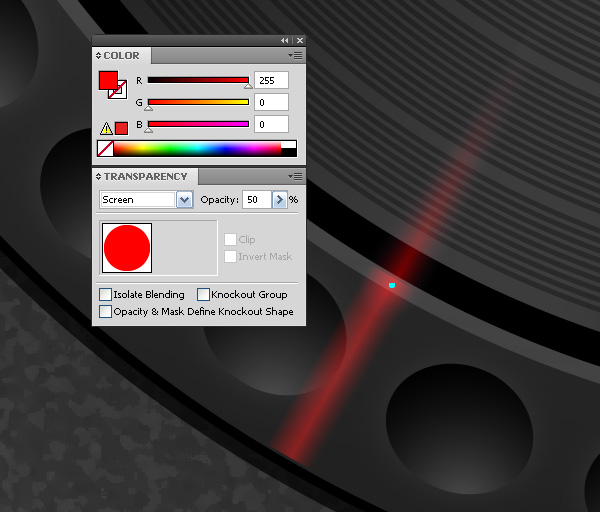The height and width of the screenshot is (512, 600).
Task: Close the floating panel group
Action: click(x=300, y=40)
